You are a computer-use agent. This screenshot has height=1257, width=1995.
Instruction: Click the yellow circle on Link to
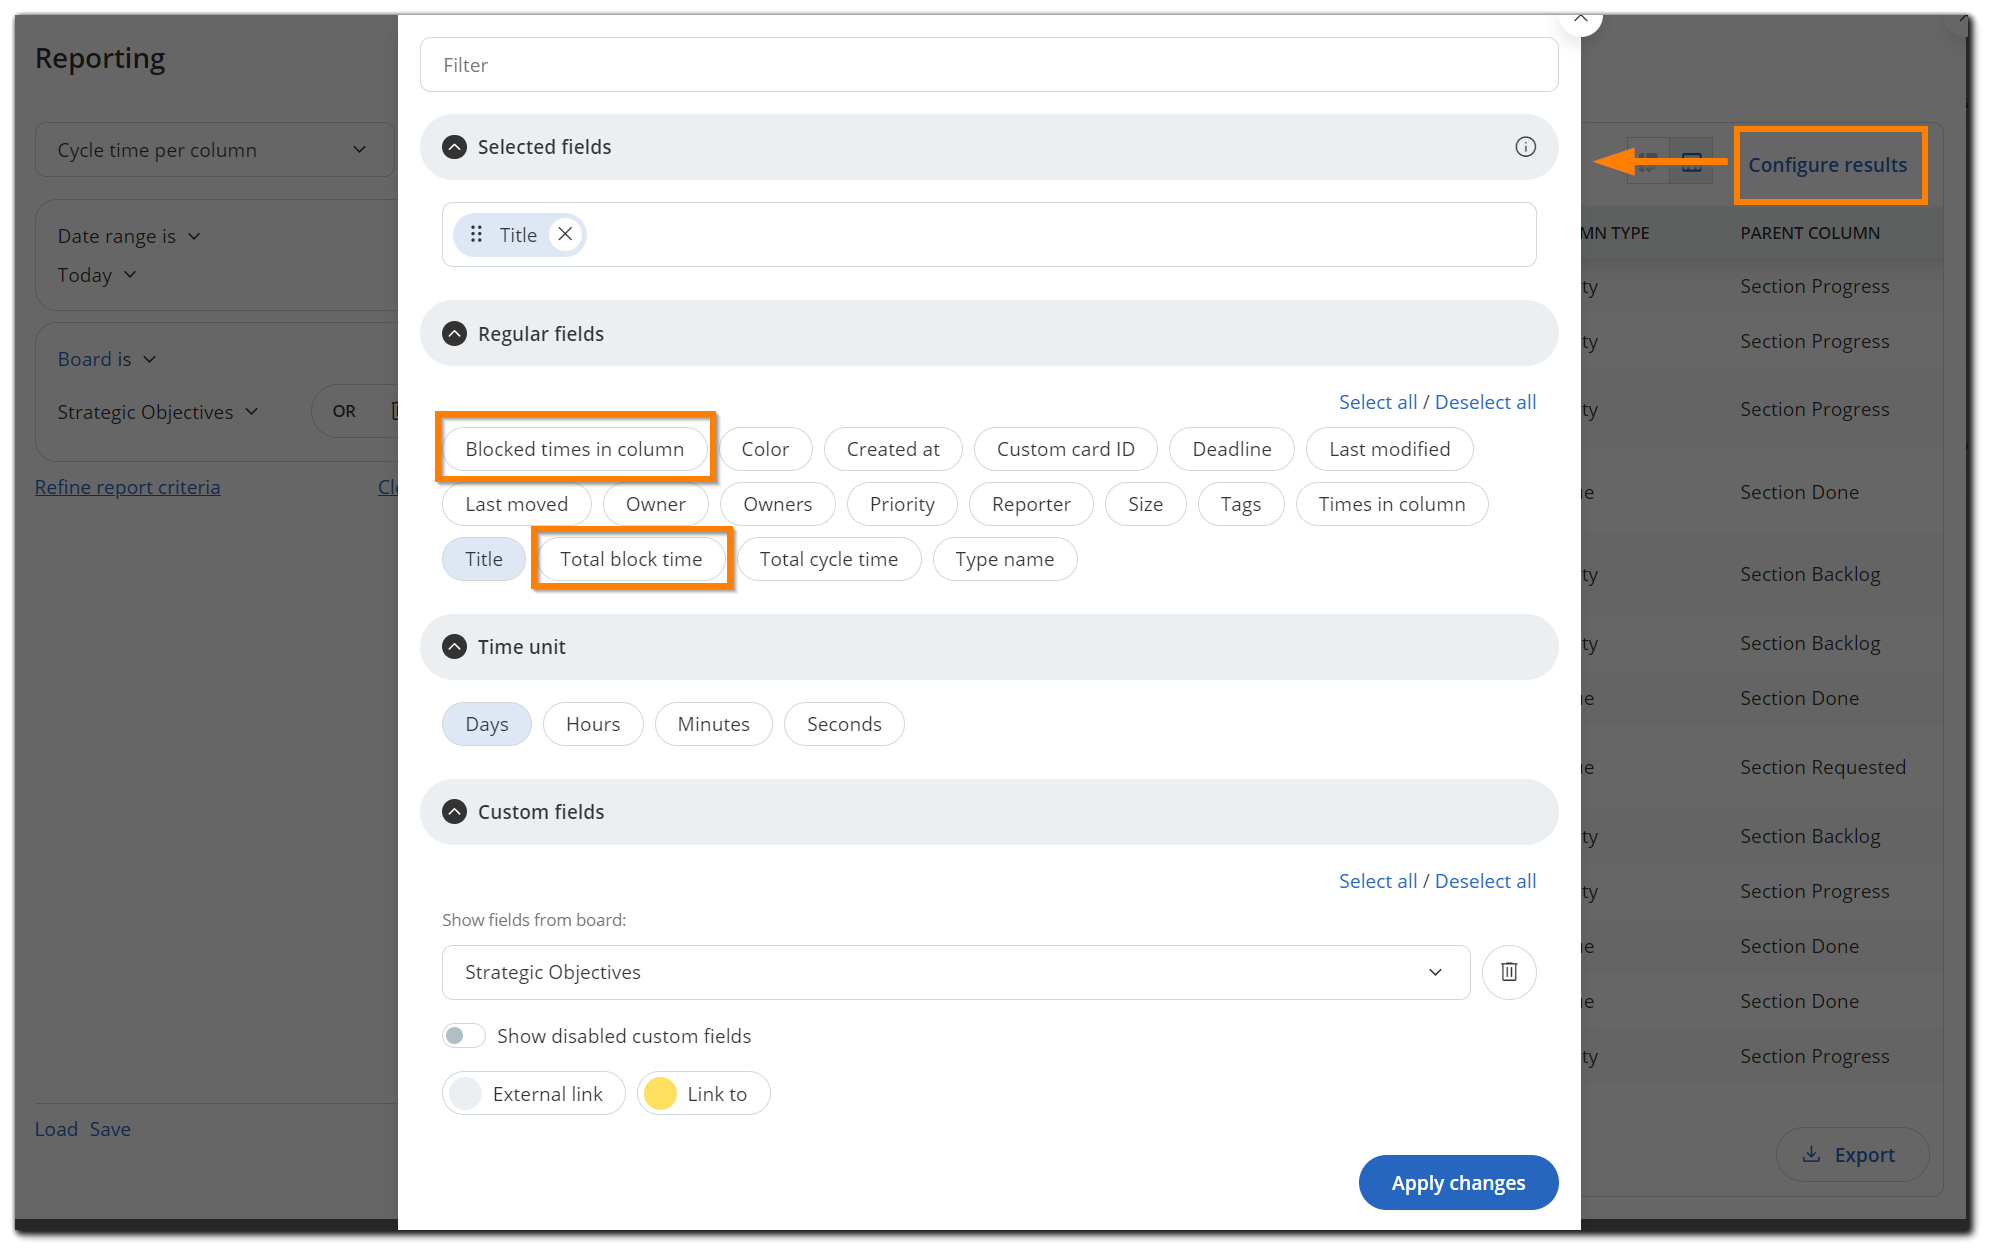tap(660, 1093)
